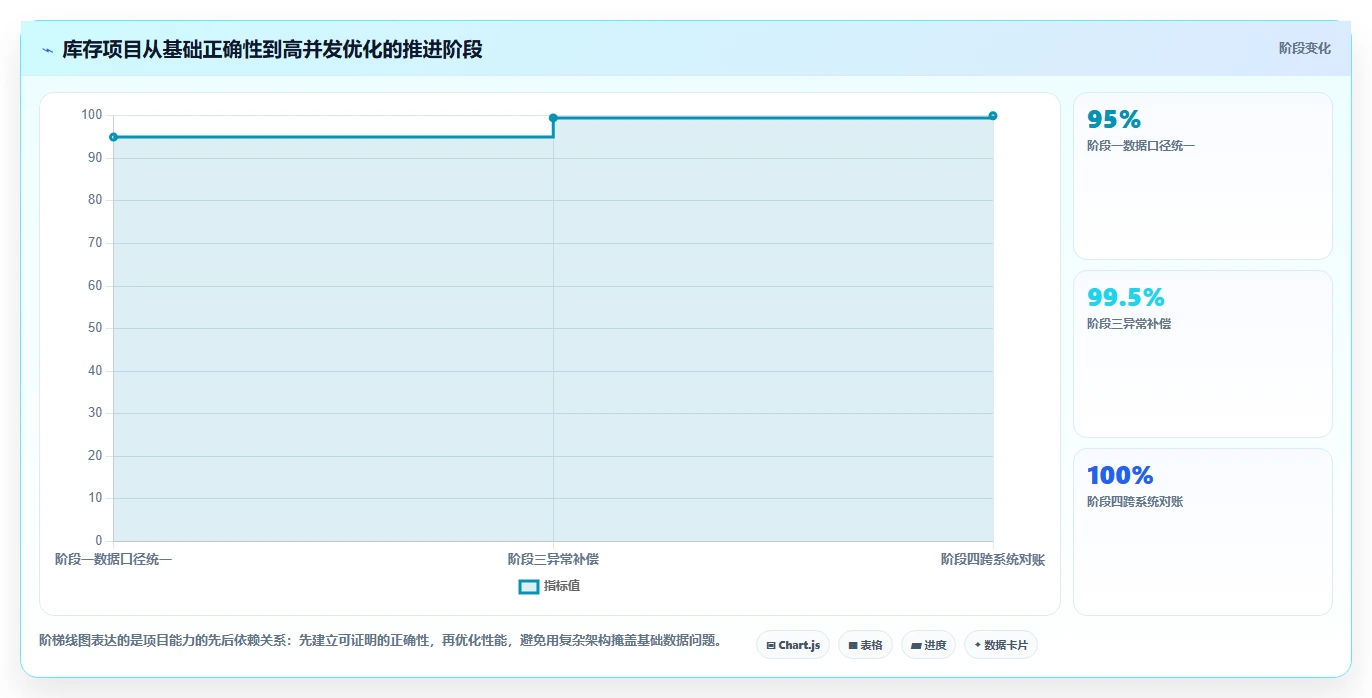Click the 阶段四跨系统对账 card label
The width and height of the screenshot is (1372, 698).
pyautogui.click(x=1135, y=502)
